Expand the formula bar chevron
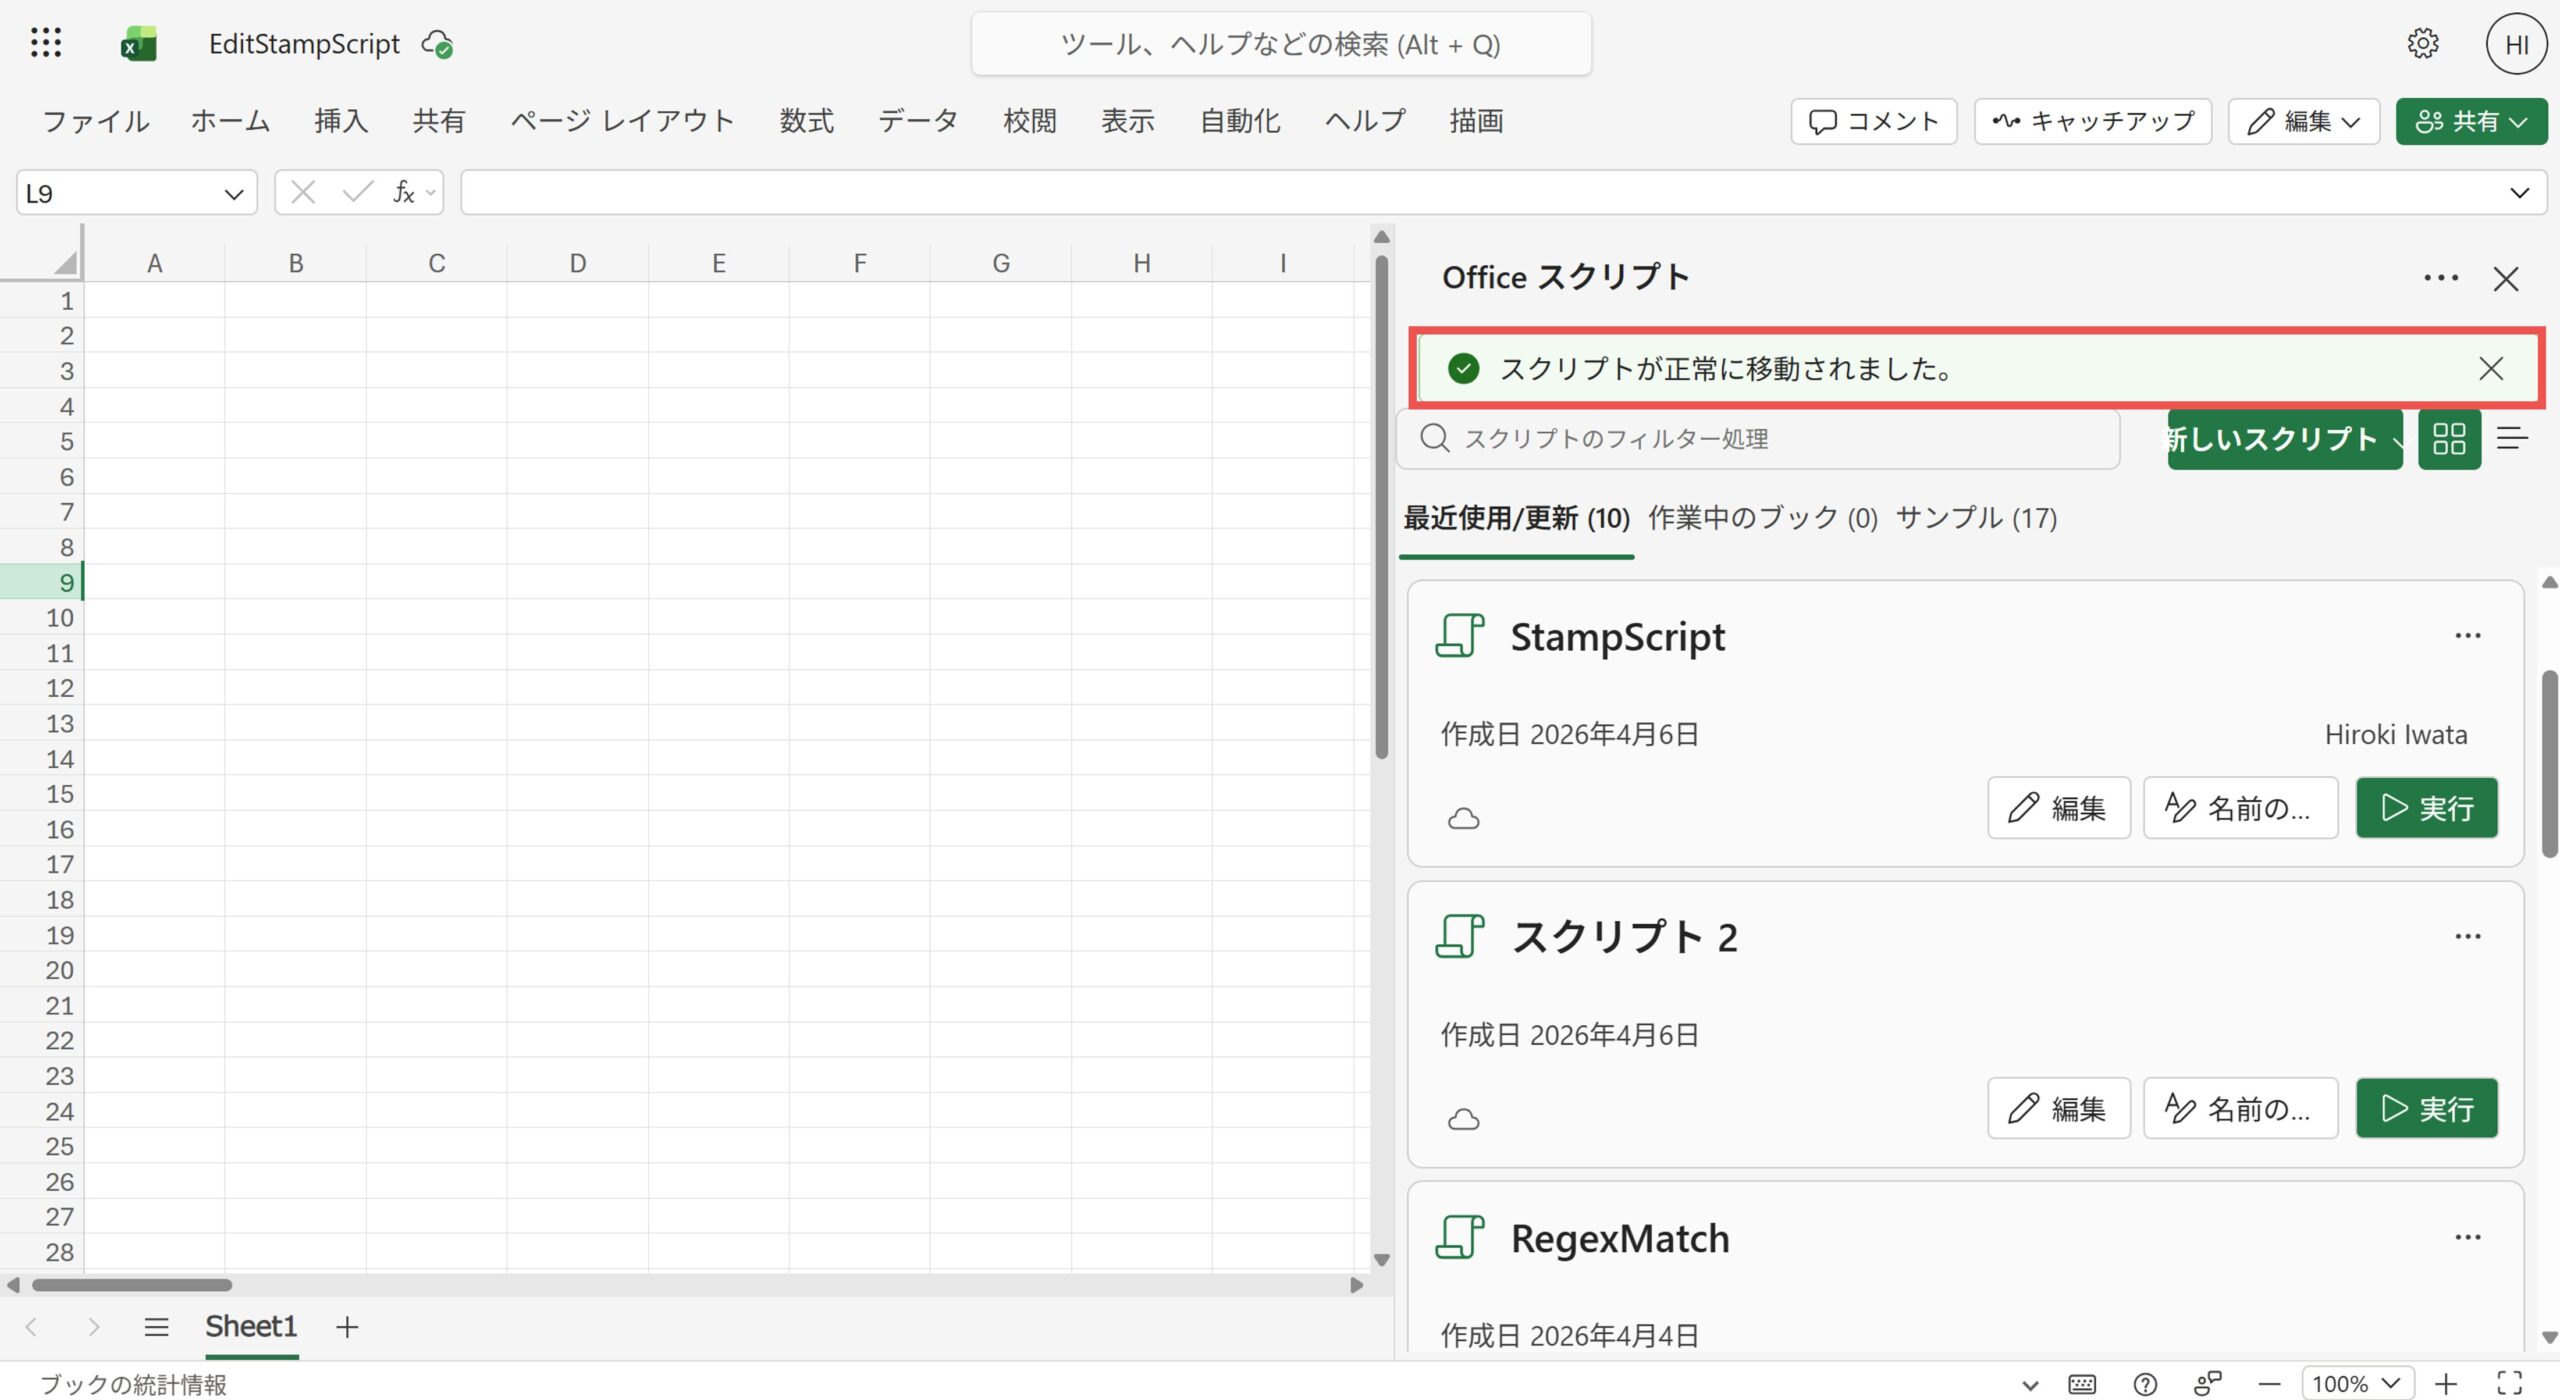The height and width of the screenshot is (1400, 2560). tap(2519, 193)
